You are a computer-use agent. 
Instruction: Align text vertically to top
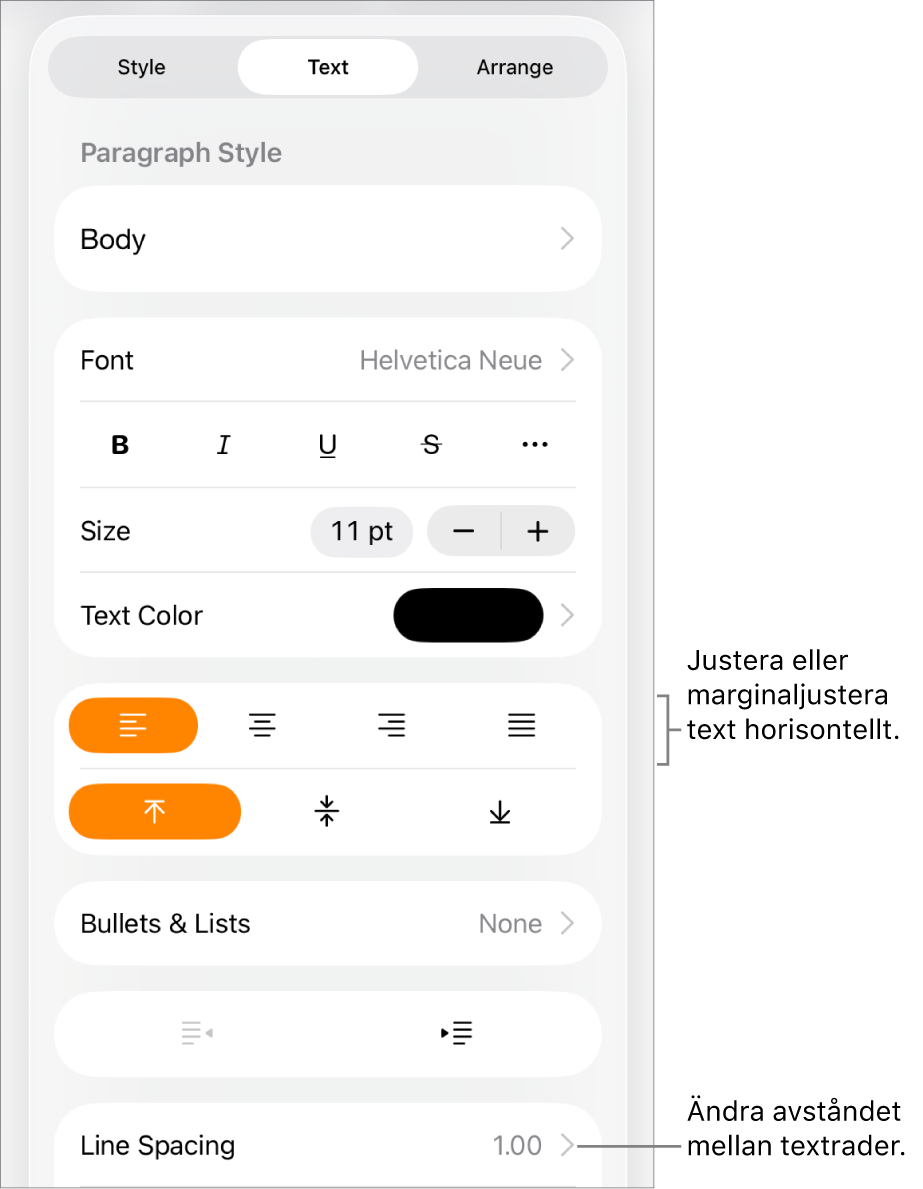[154, 811]
